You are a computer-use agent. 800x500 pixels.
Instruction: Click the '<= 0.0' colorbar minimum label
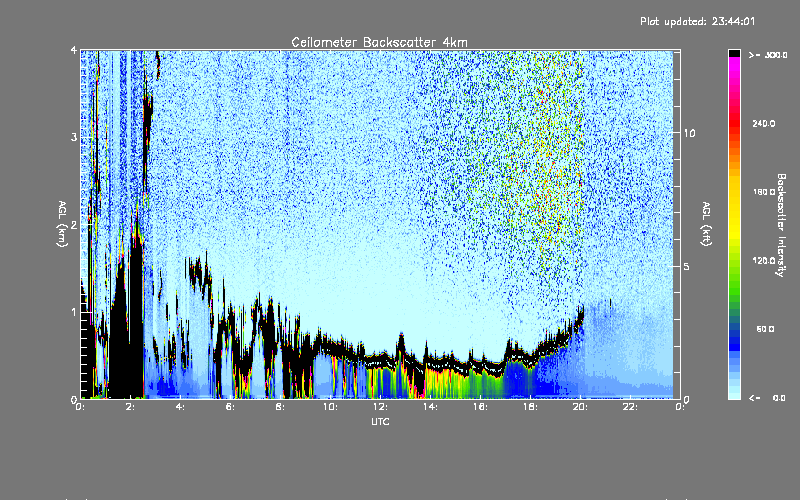click(767, 397)
